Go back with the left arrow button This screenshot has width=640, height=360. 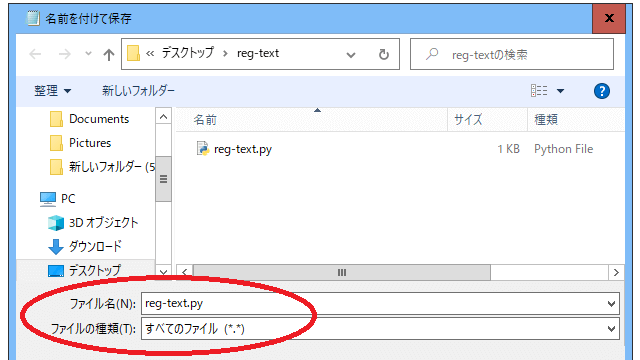36,54
